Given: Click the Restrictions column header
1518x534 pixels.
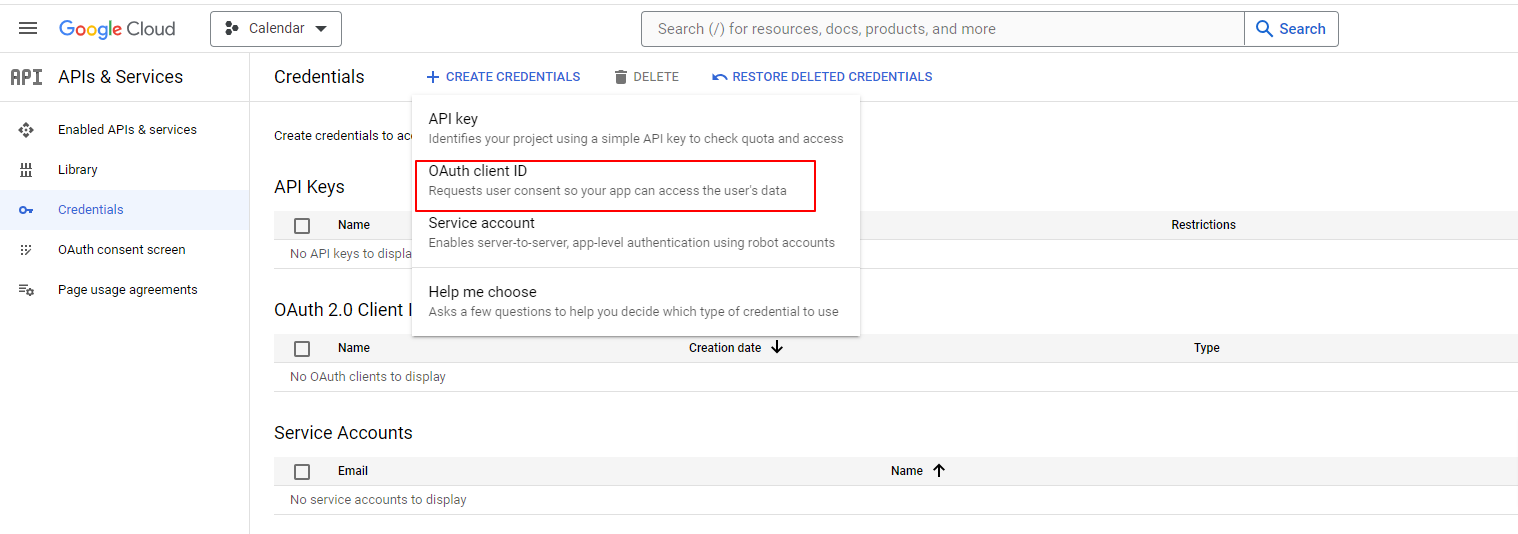Looking at the screenshot, I should [1203, 225].
